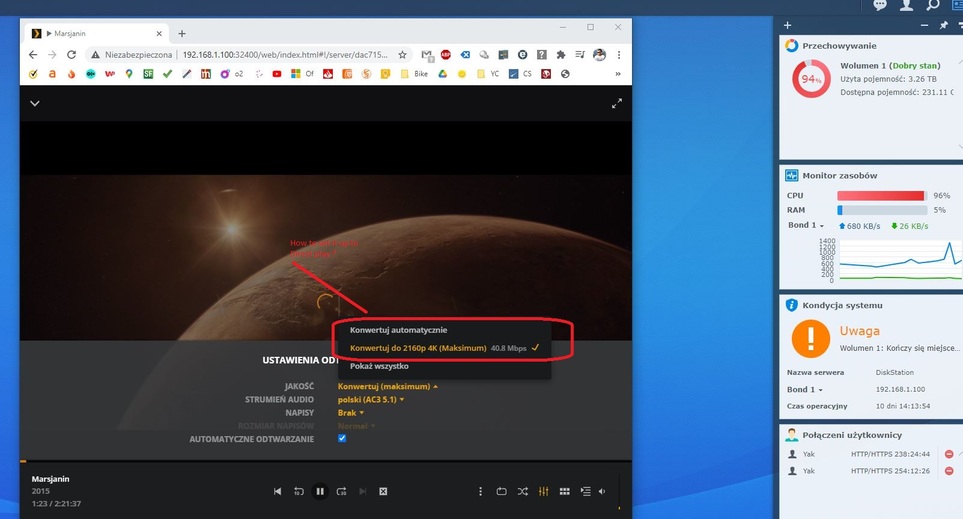Image resolution: width=963 pixels, height=519 pixels.
Task: Click the volume speaker icon
Action: [x=602, y=491]
